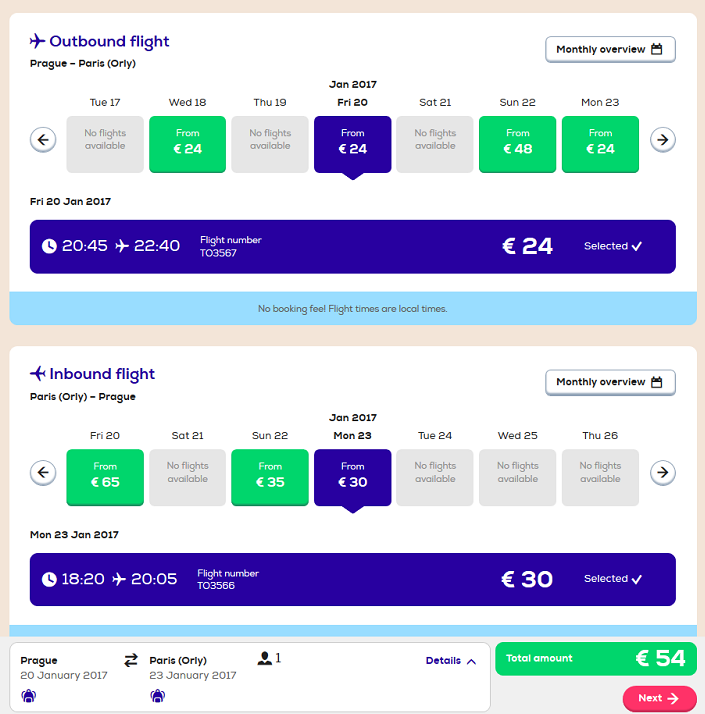Toggle selected outbound flight TO3567
The height and width of the screenshot is (714, 705).
click(352, 247)
